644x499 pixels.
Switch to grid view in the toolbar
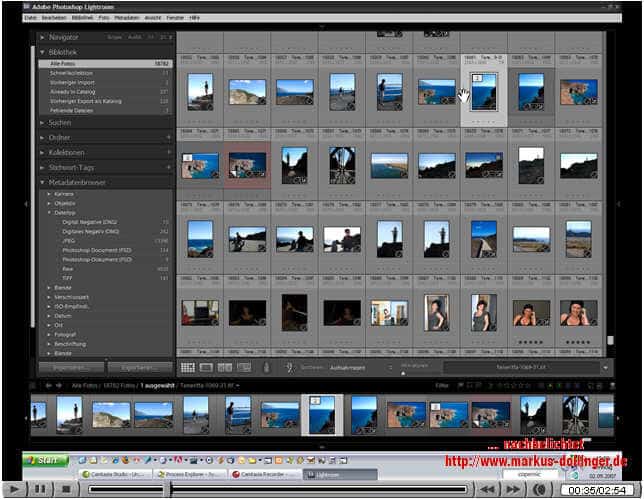(186, 367)
